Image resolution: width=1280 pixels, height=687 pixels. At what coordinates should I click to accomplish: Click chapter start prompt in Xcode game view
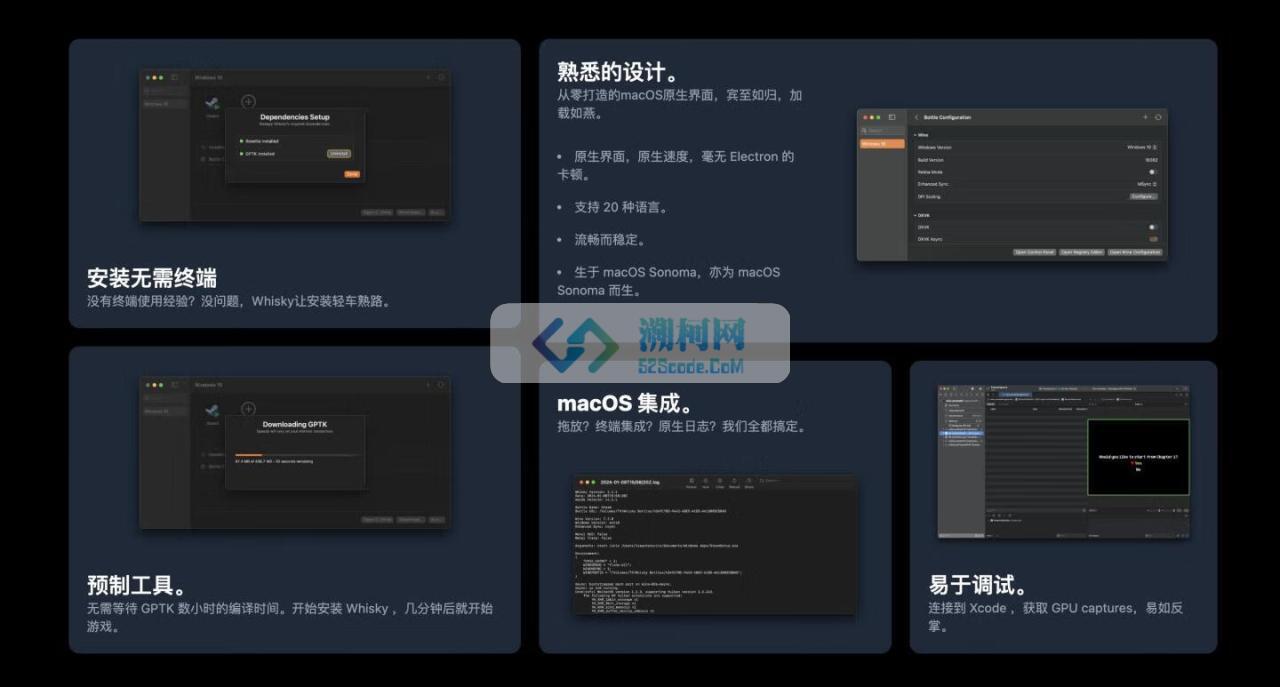[1138, 457]
